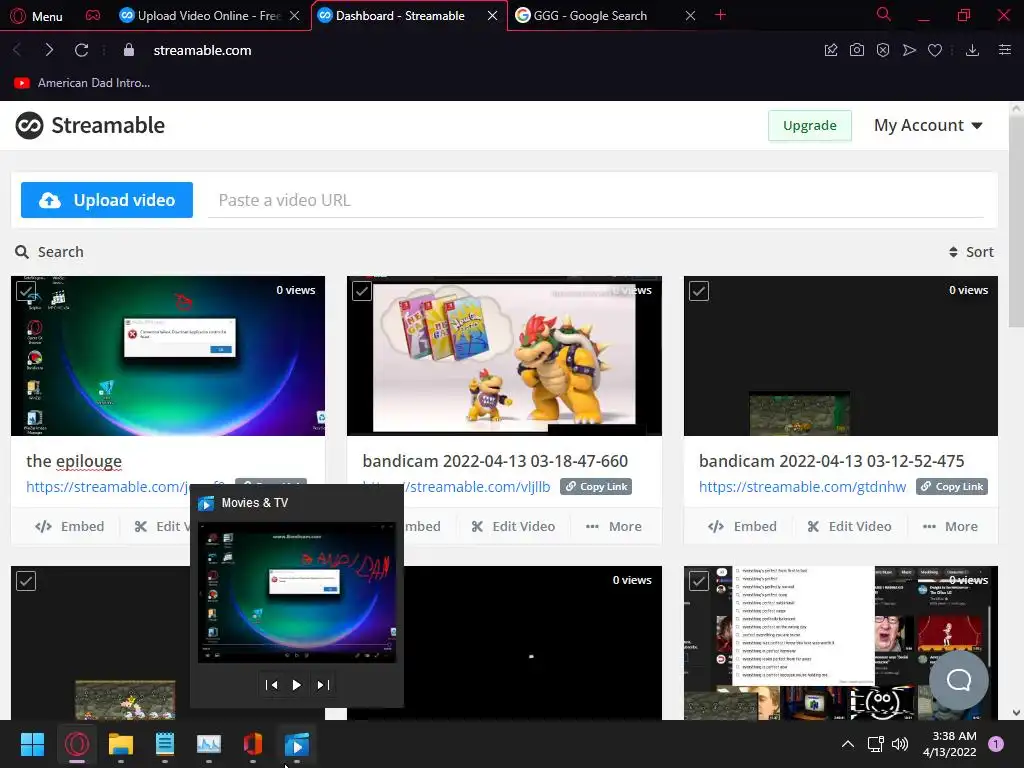This screenshot has width=1024, height=768.
Task: Tick checkbox on the collage video thumbnail
Action: point(699,581)
